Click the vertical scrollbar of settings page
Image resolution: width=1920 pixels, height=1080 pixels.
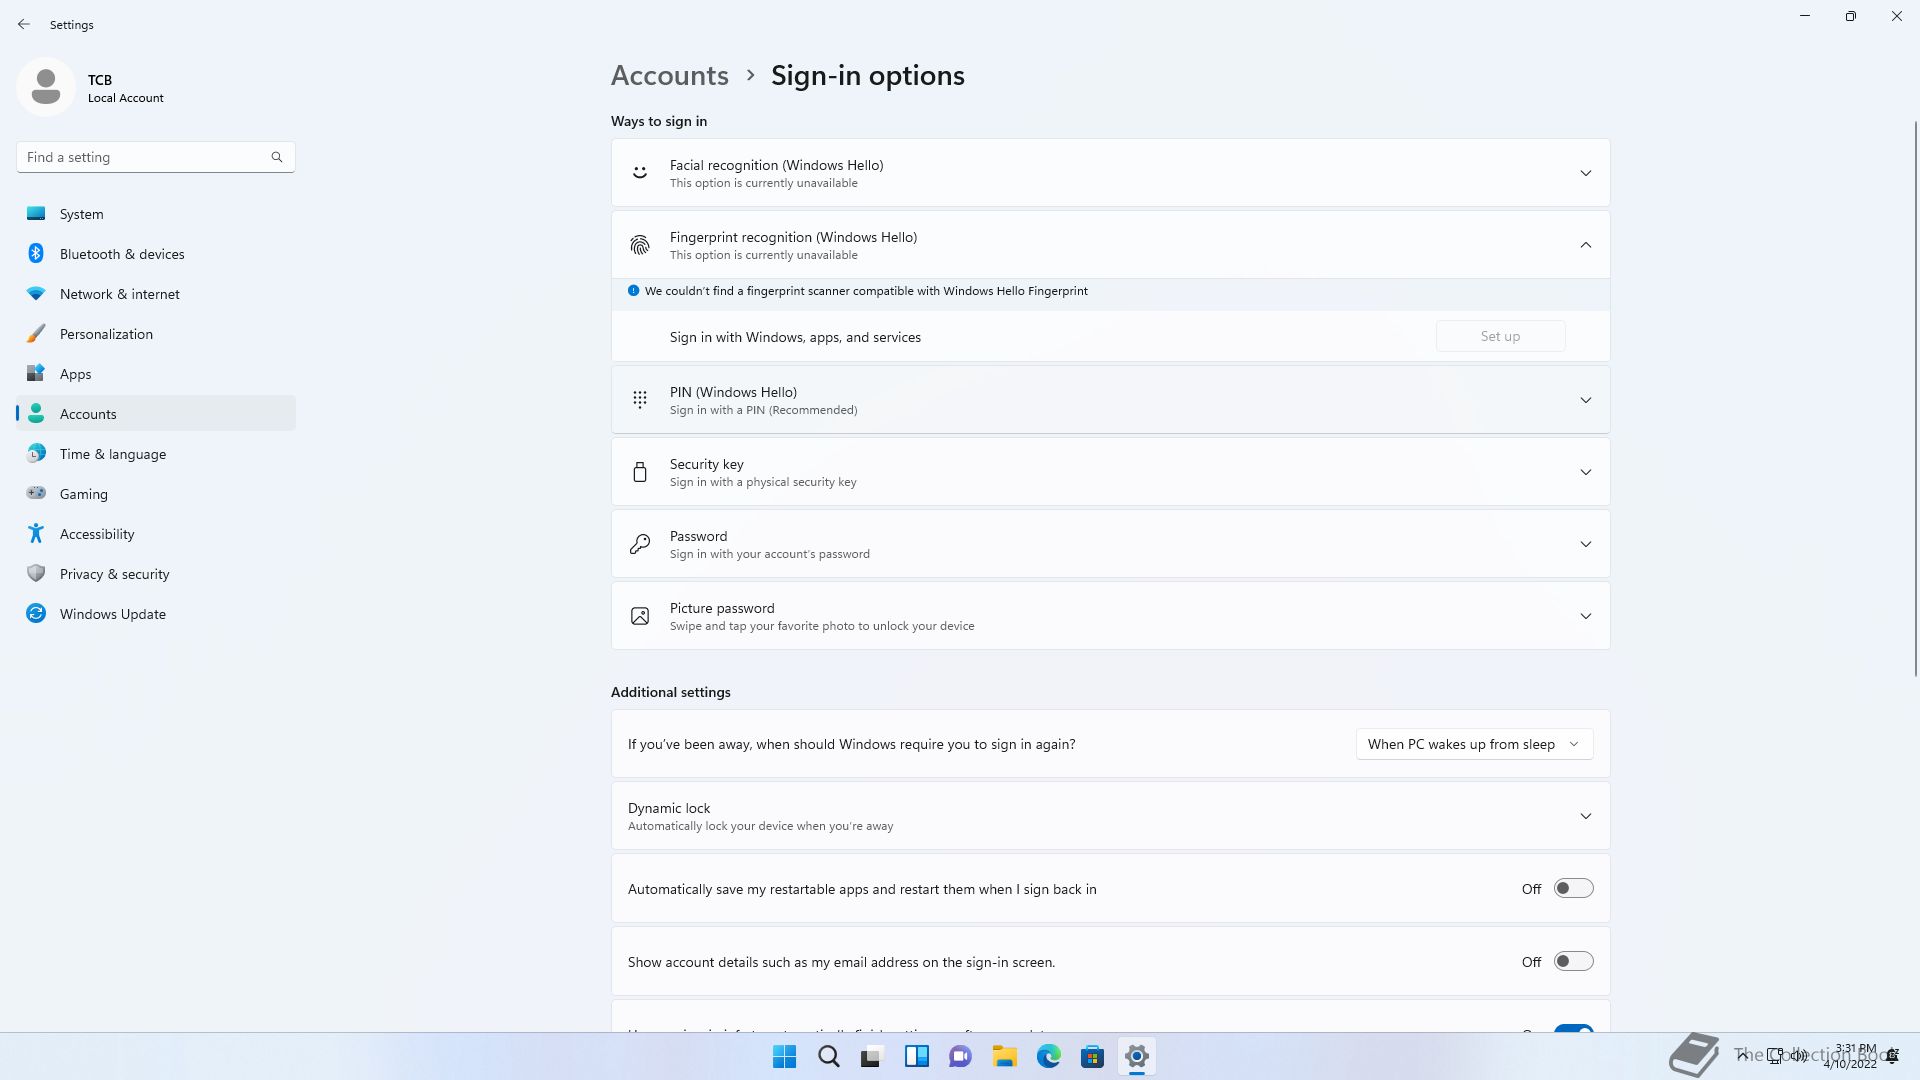click(1916, 399)
